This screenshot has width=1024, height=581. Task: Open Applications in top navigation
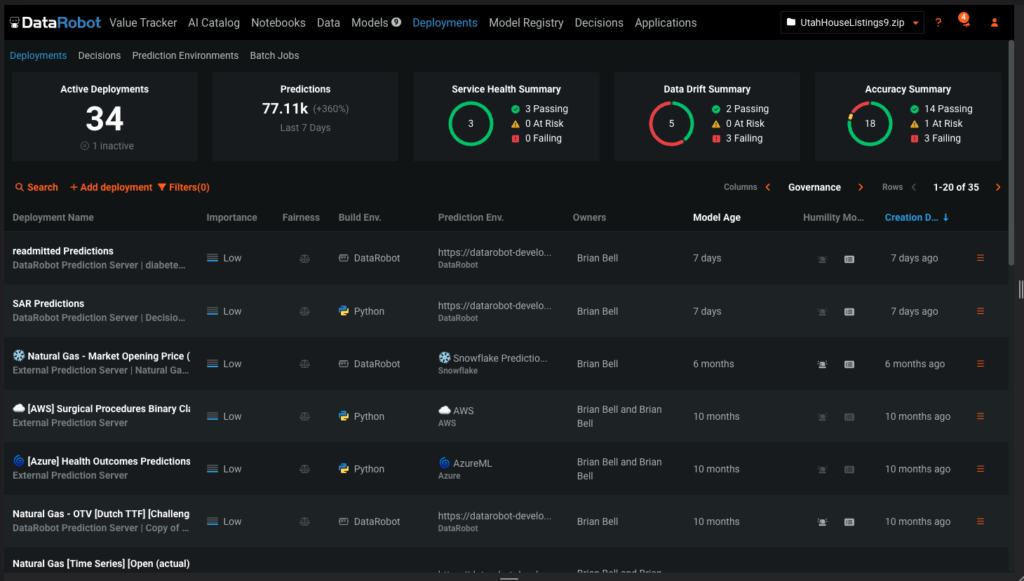click(x=665, y=23)
